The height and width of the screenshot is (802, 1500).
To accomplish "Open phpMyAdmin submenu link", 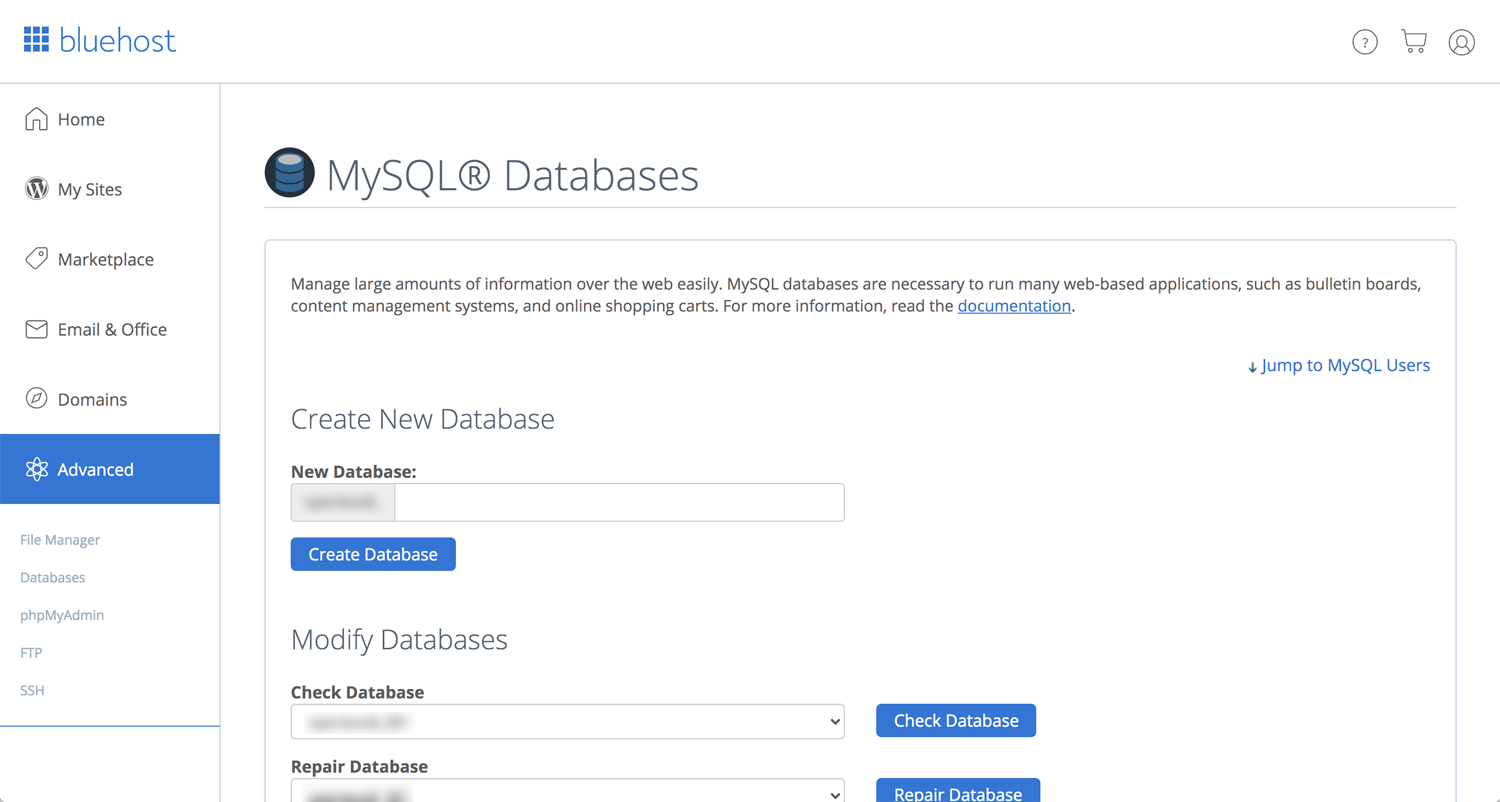I will click(62, 615).
